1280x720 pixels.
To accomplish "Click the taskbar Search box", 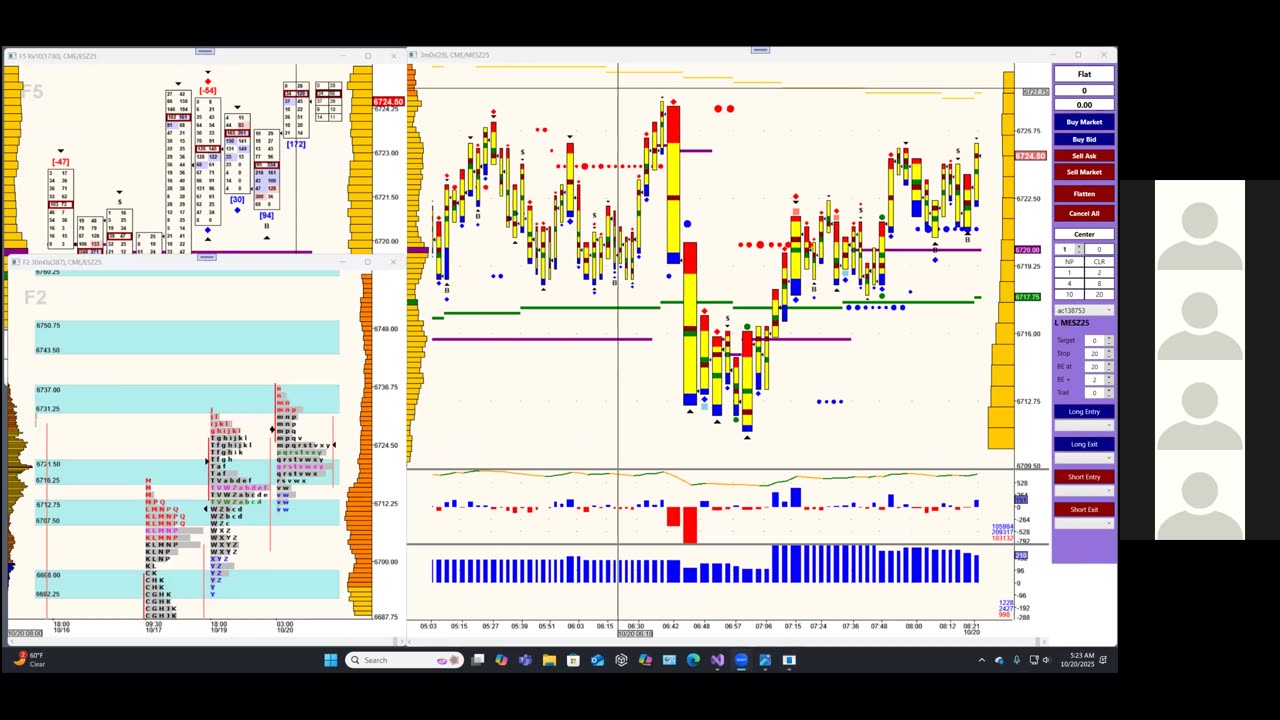I will pos(405,660).
